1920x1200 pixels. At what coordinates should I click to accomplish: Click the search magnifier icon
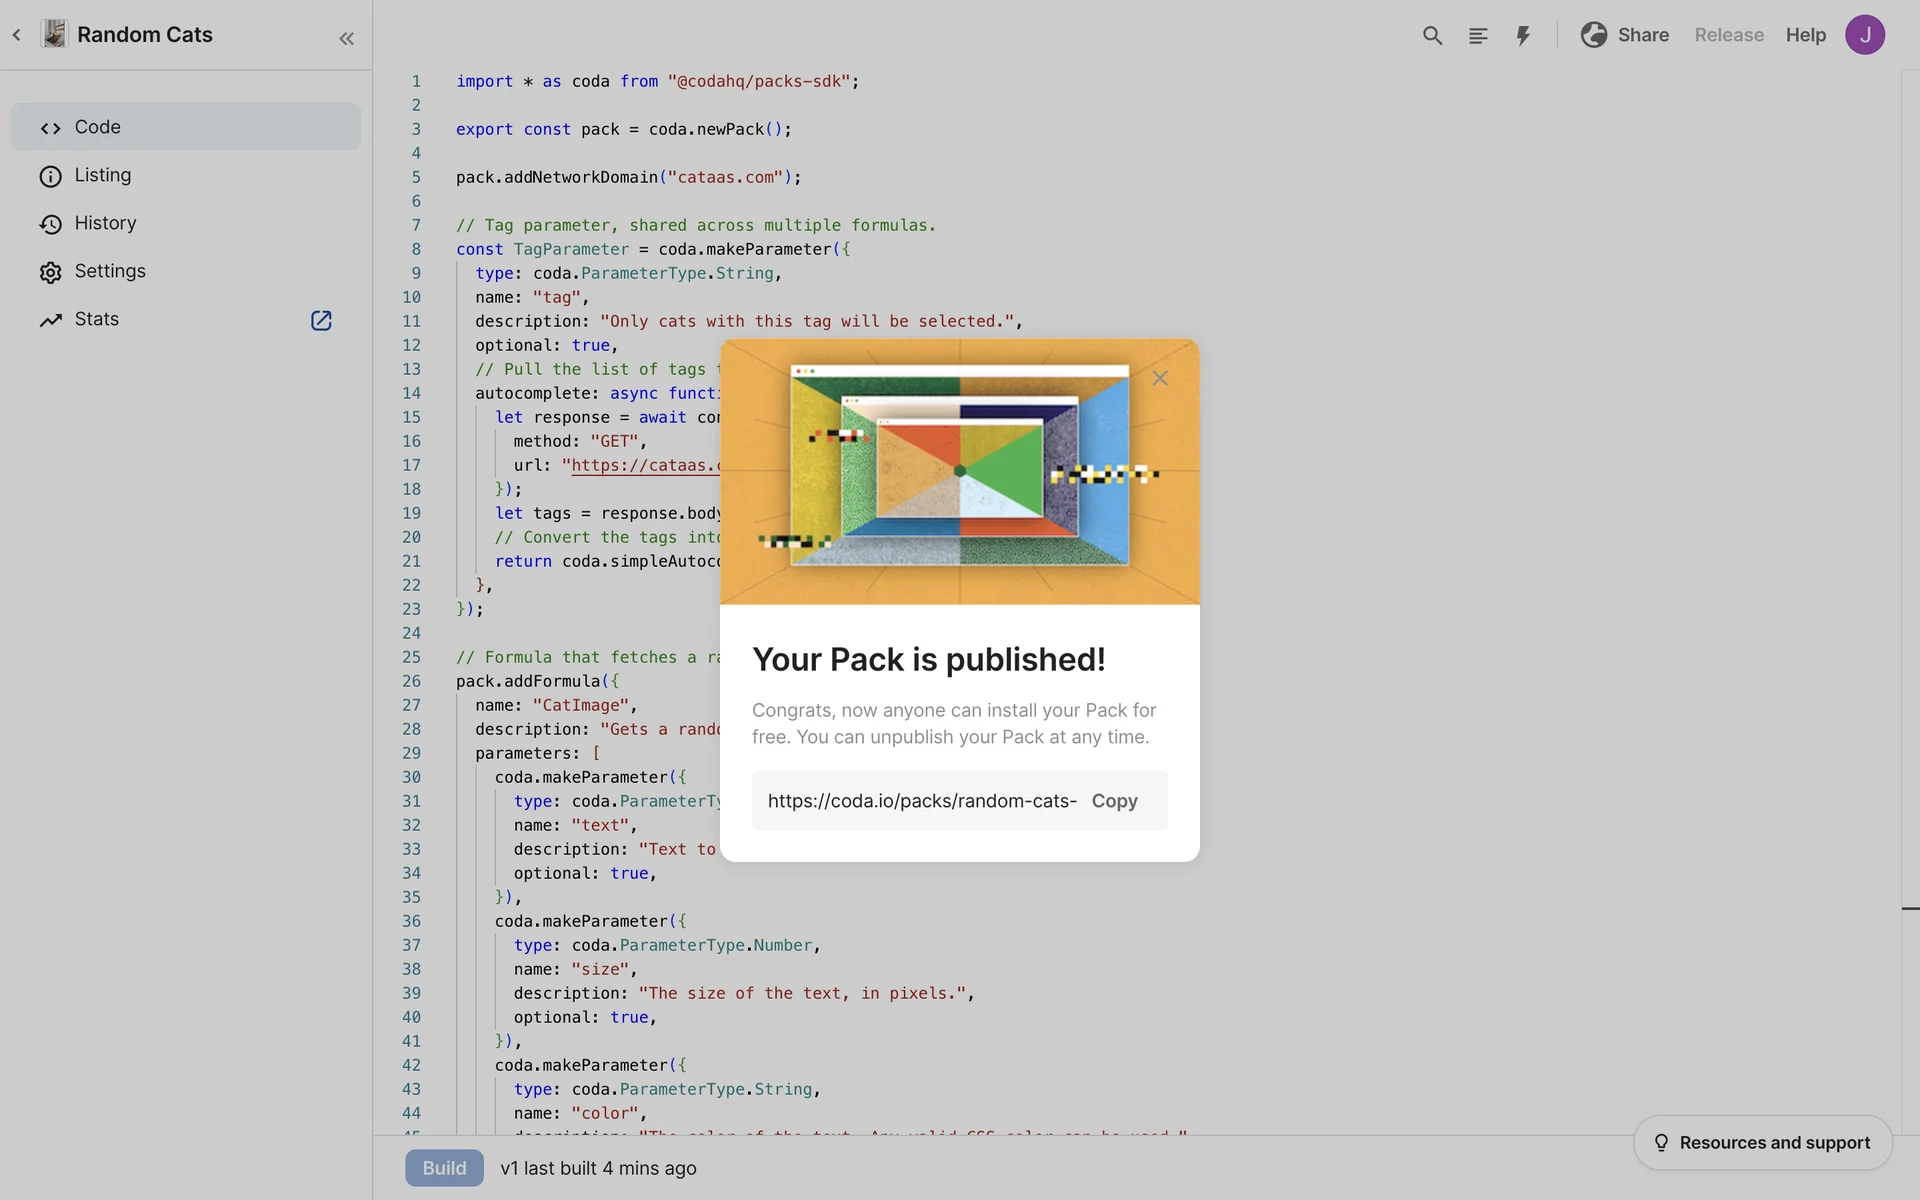1432,35
